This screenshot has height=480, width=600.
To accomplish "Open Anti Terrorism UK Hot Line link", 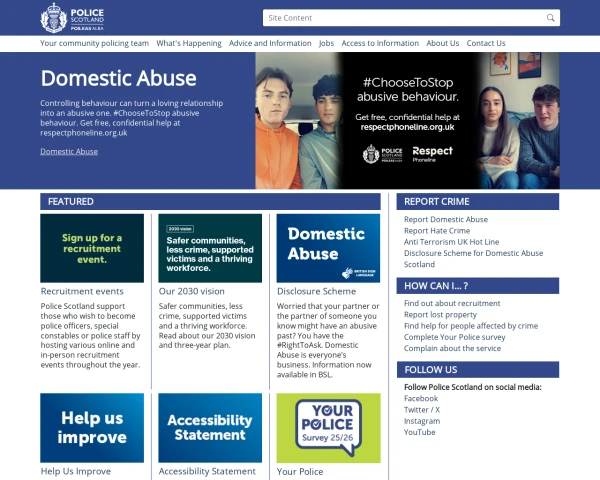I will 452,242.
